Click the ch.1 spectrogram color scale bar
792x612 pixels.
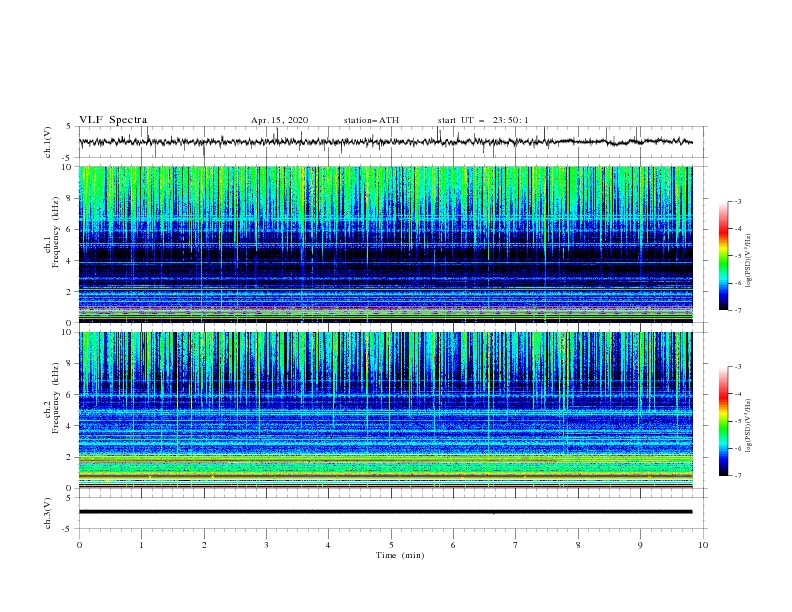(723, 256)
